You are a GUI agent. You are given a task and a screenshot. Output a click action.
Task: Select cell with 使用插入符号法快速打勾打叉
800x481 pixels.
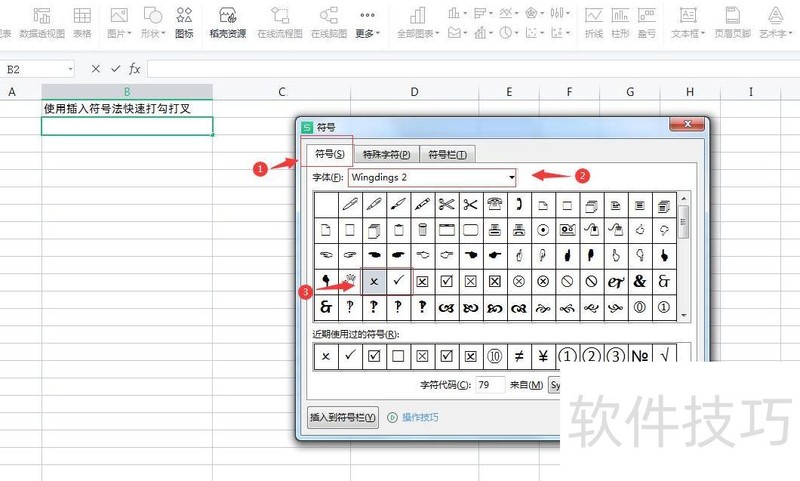click(x=127, y=108)
